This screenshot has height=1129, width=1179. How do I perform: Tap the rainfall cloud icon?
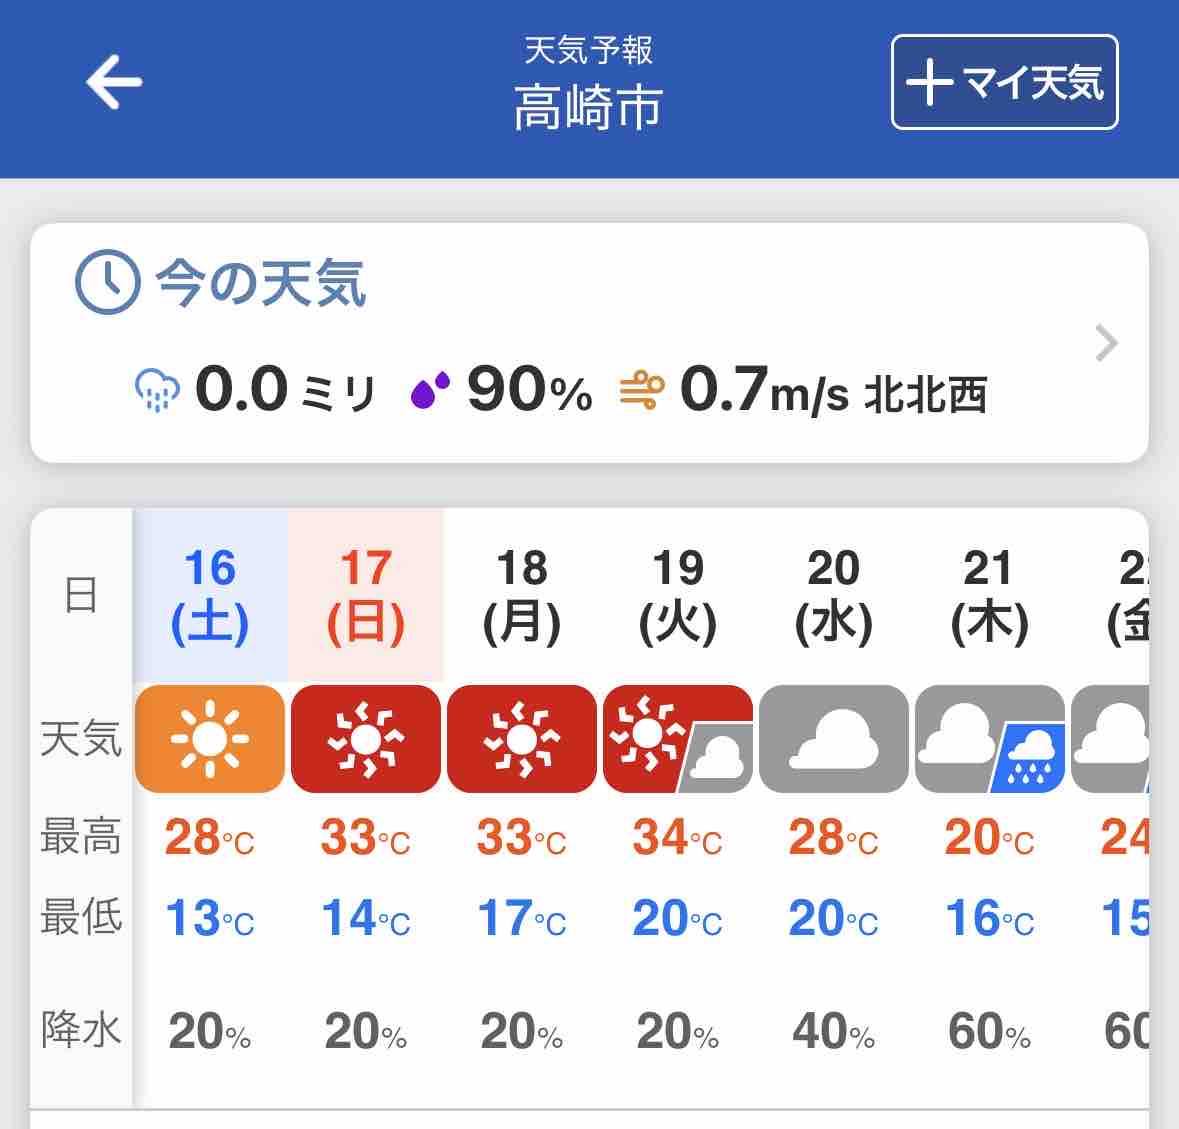(157, 390)
